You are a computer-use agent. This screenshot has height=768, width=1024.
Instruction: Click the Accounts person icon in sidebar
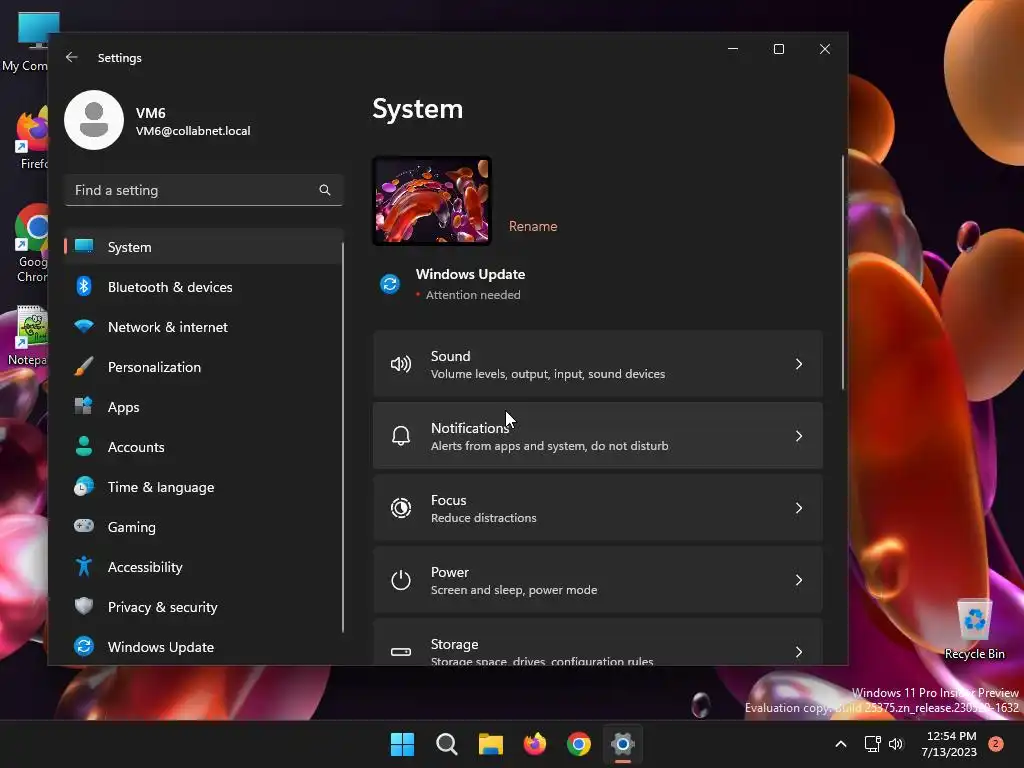tap(84, 446)
